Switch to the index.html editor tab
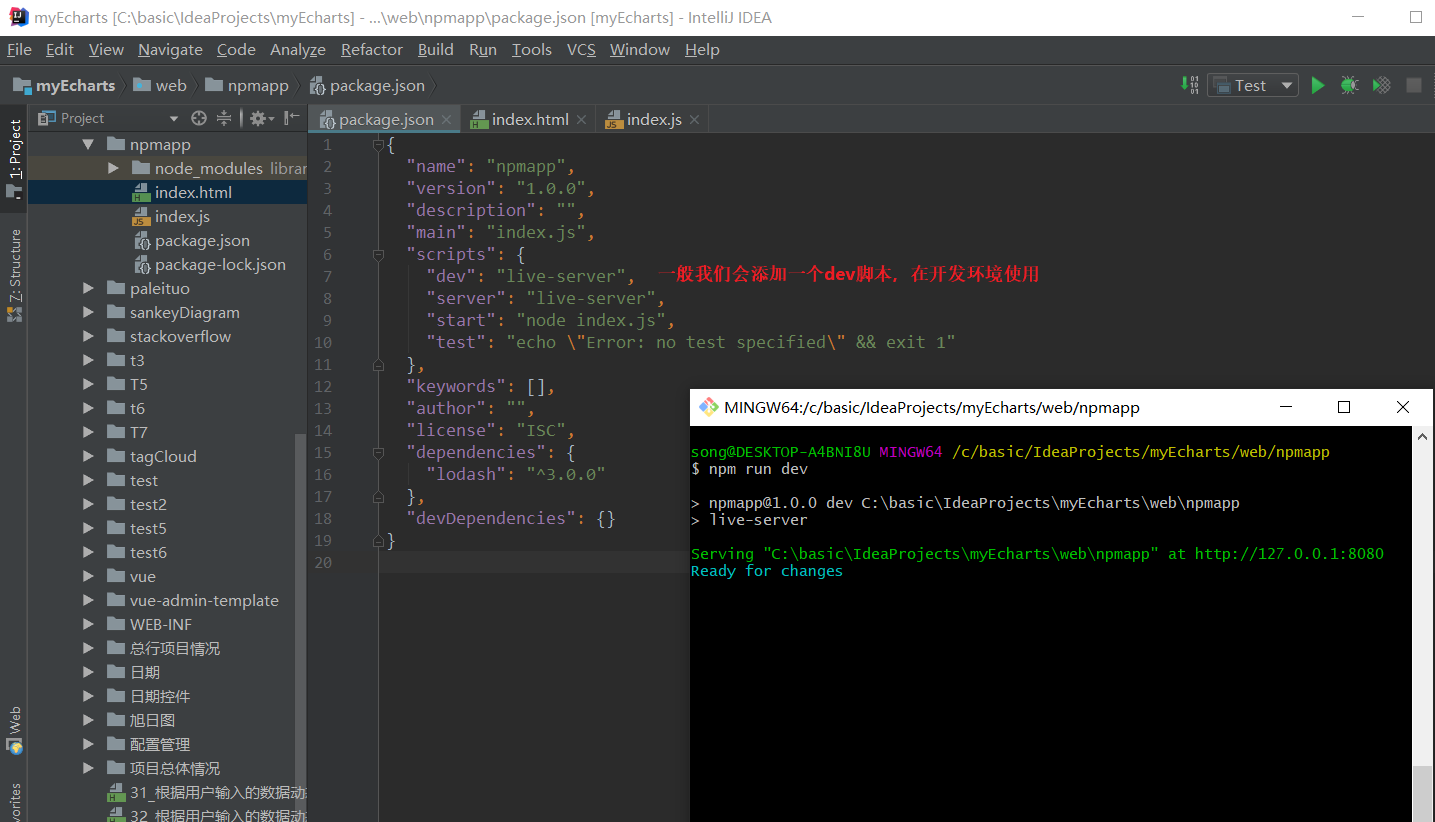This screenshot has height=822, width=1435. pyautogui.click(x=530, y=120)
